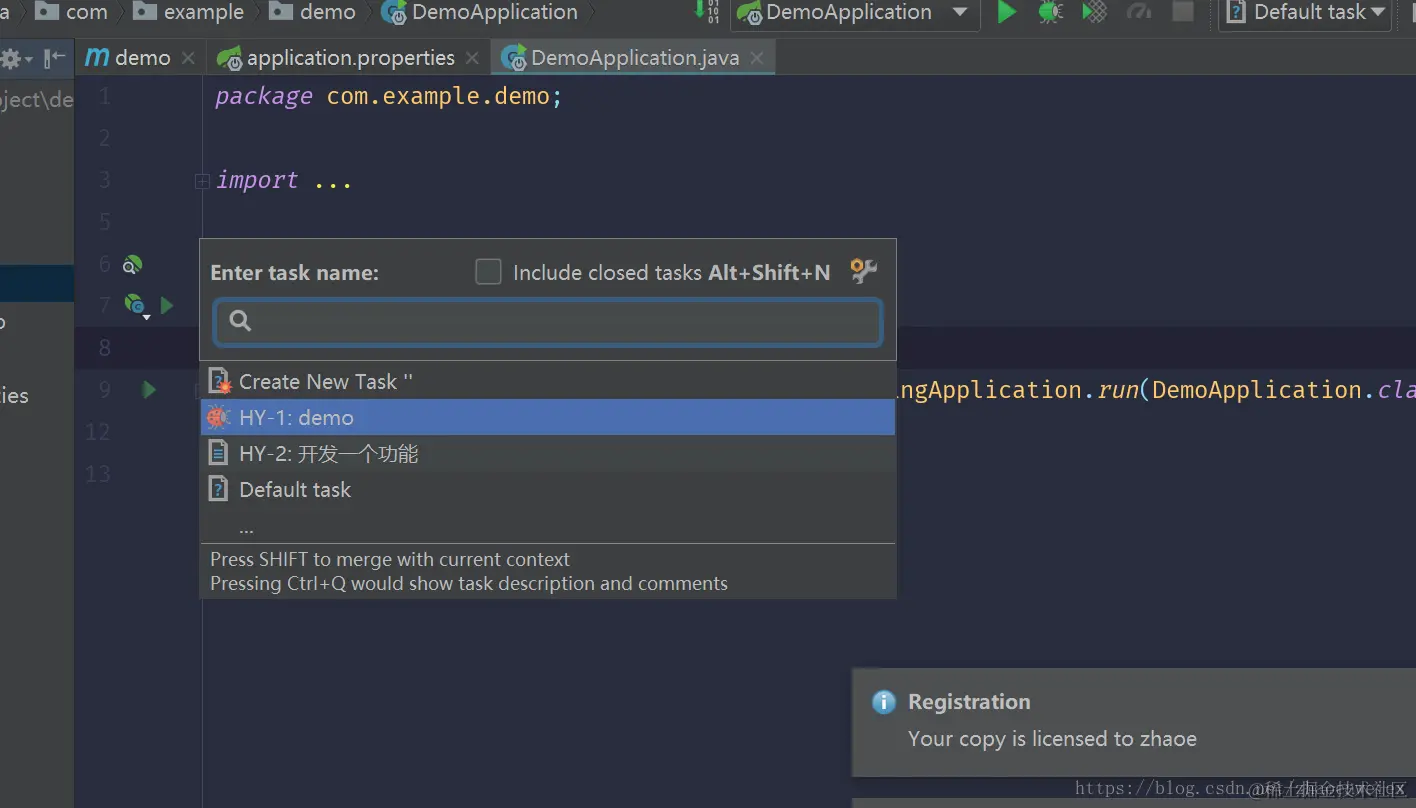Screen dimensions: 1416x808
Task: Click the profiler gauge icon in toolbar
Action: [1138, 12]
